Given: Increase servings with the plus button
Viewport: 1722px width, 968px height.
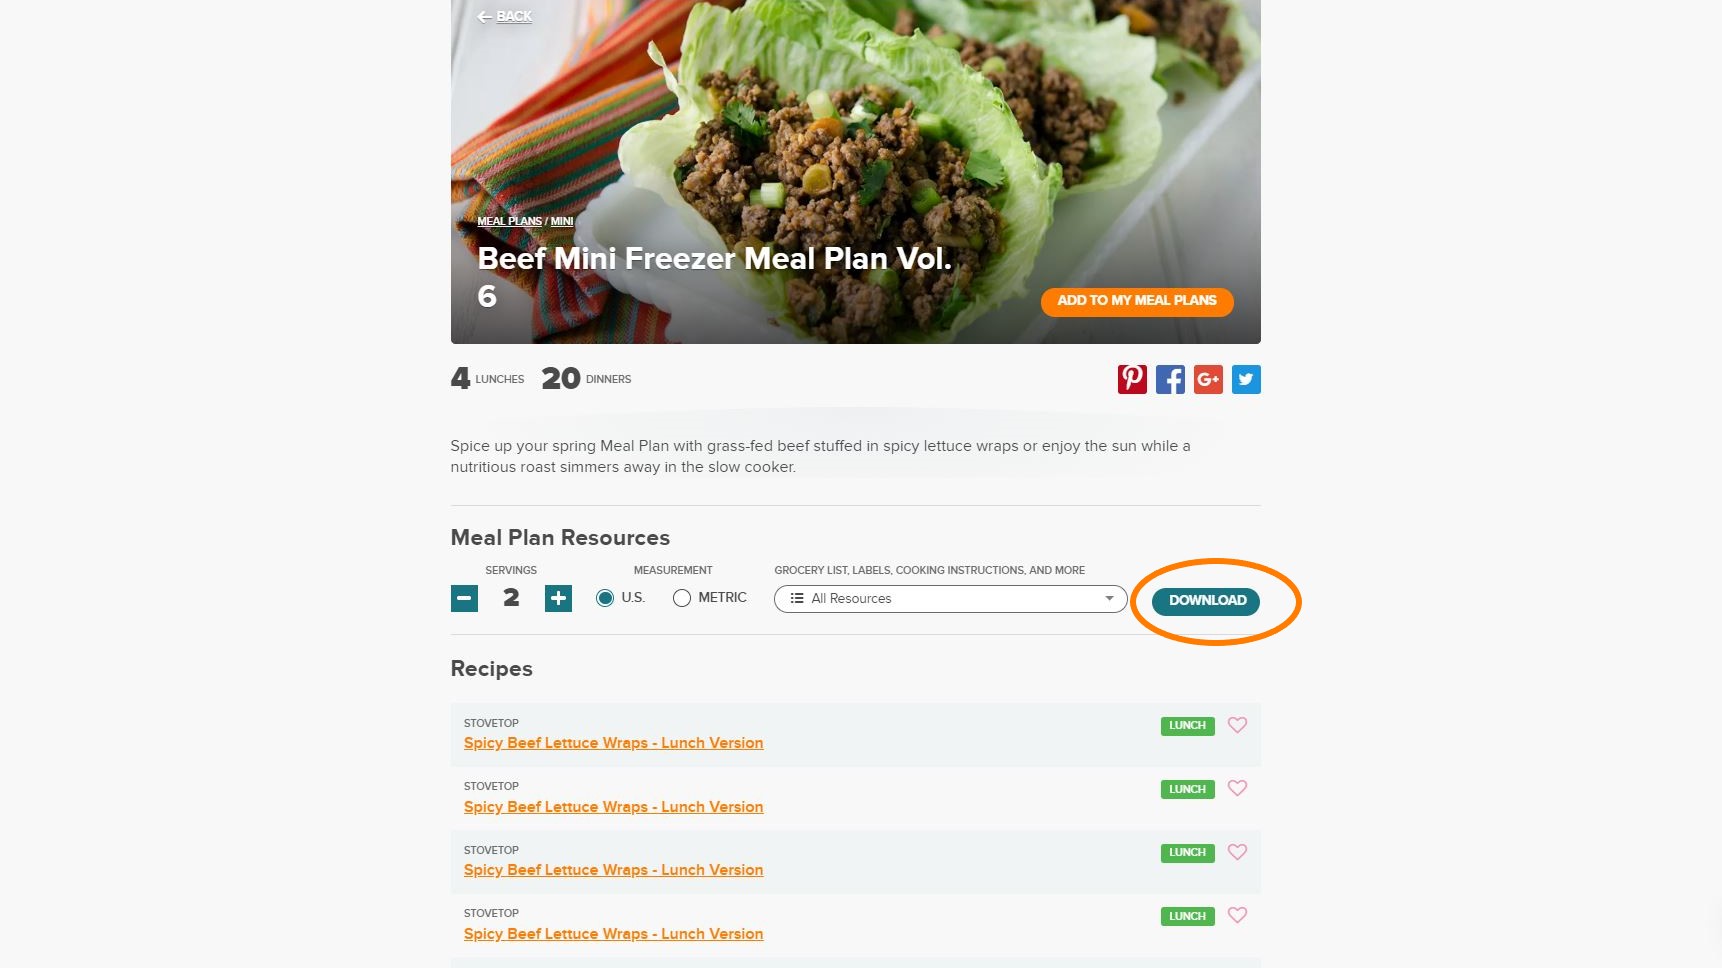Looking at the screenshot, I should tap(558, 598).
